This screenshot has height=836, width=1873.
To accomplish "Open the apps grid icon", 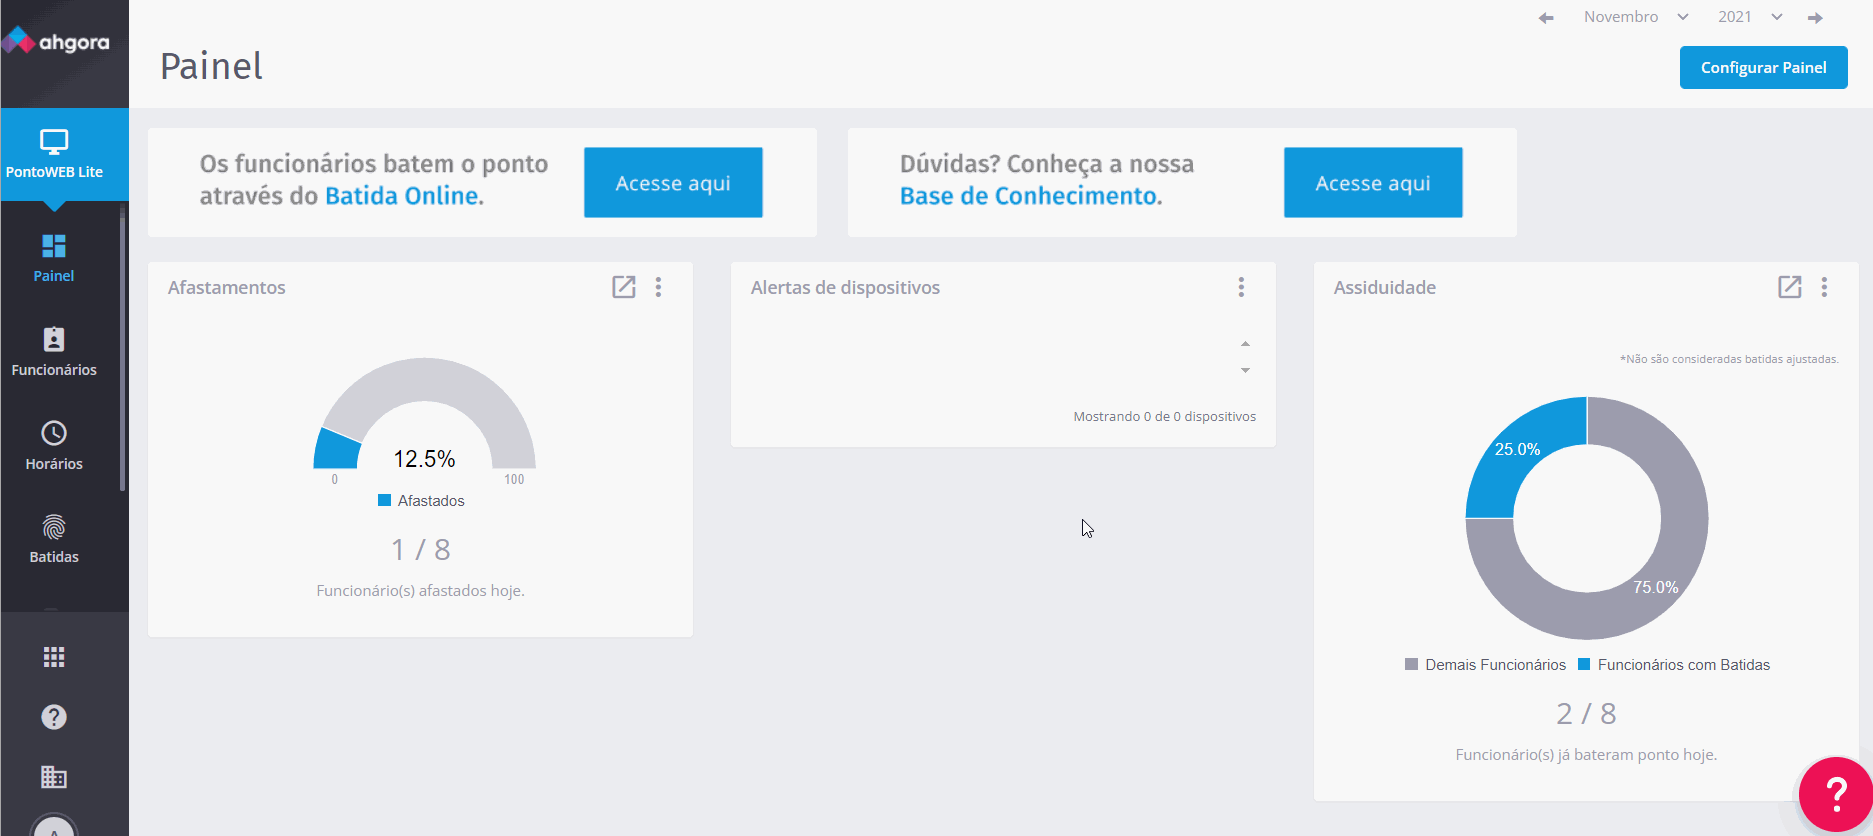I will [x=54, y=657].
